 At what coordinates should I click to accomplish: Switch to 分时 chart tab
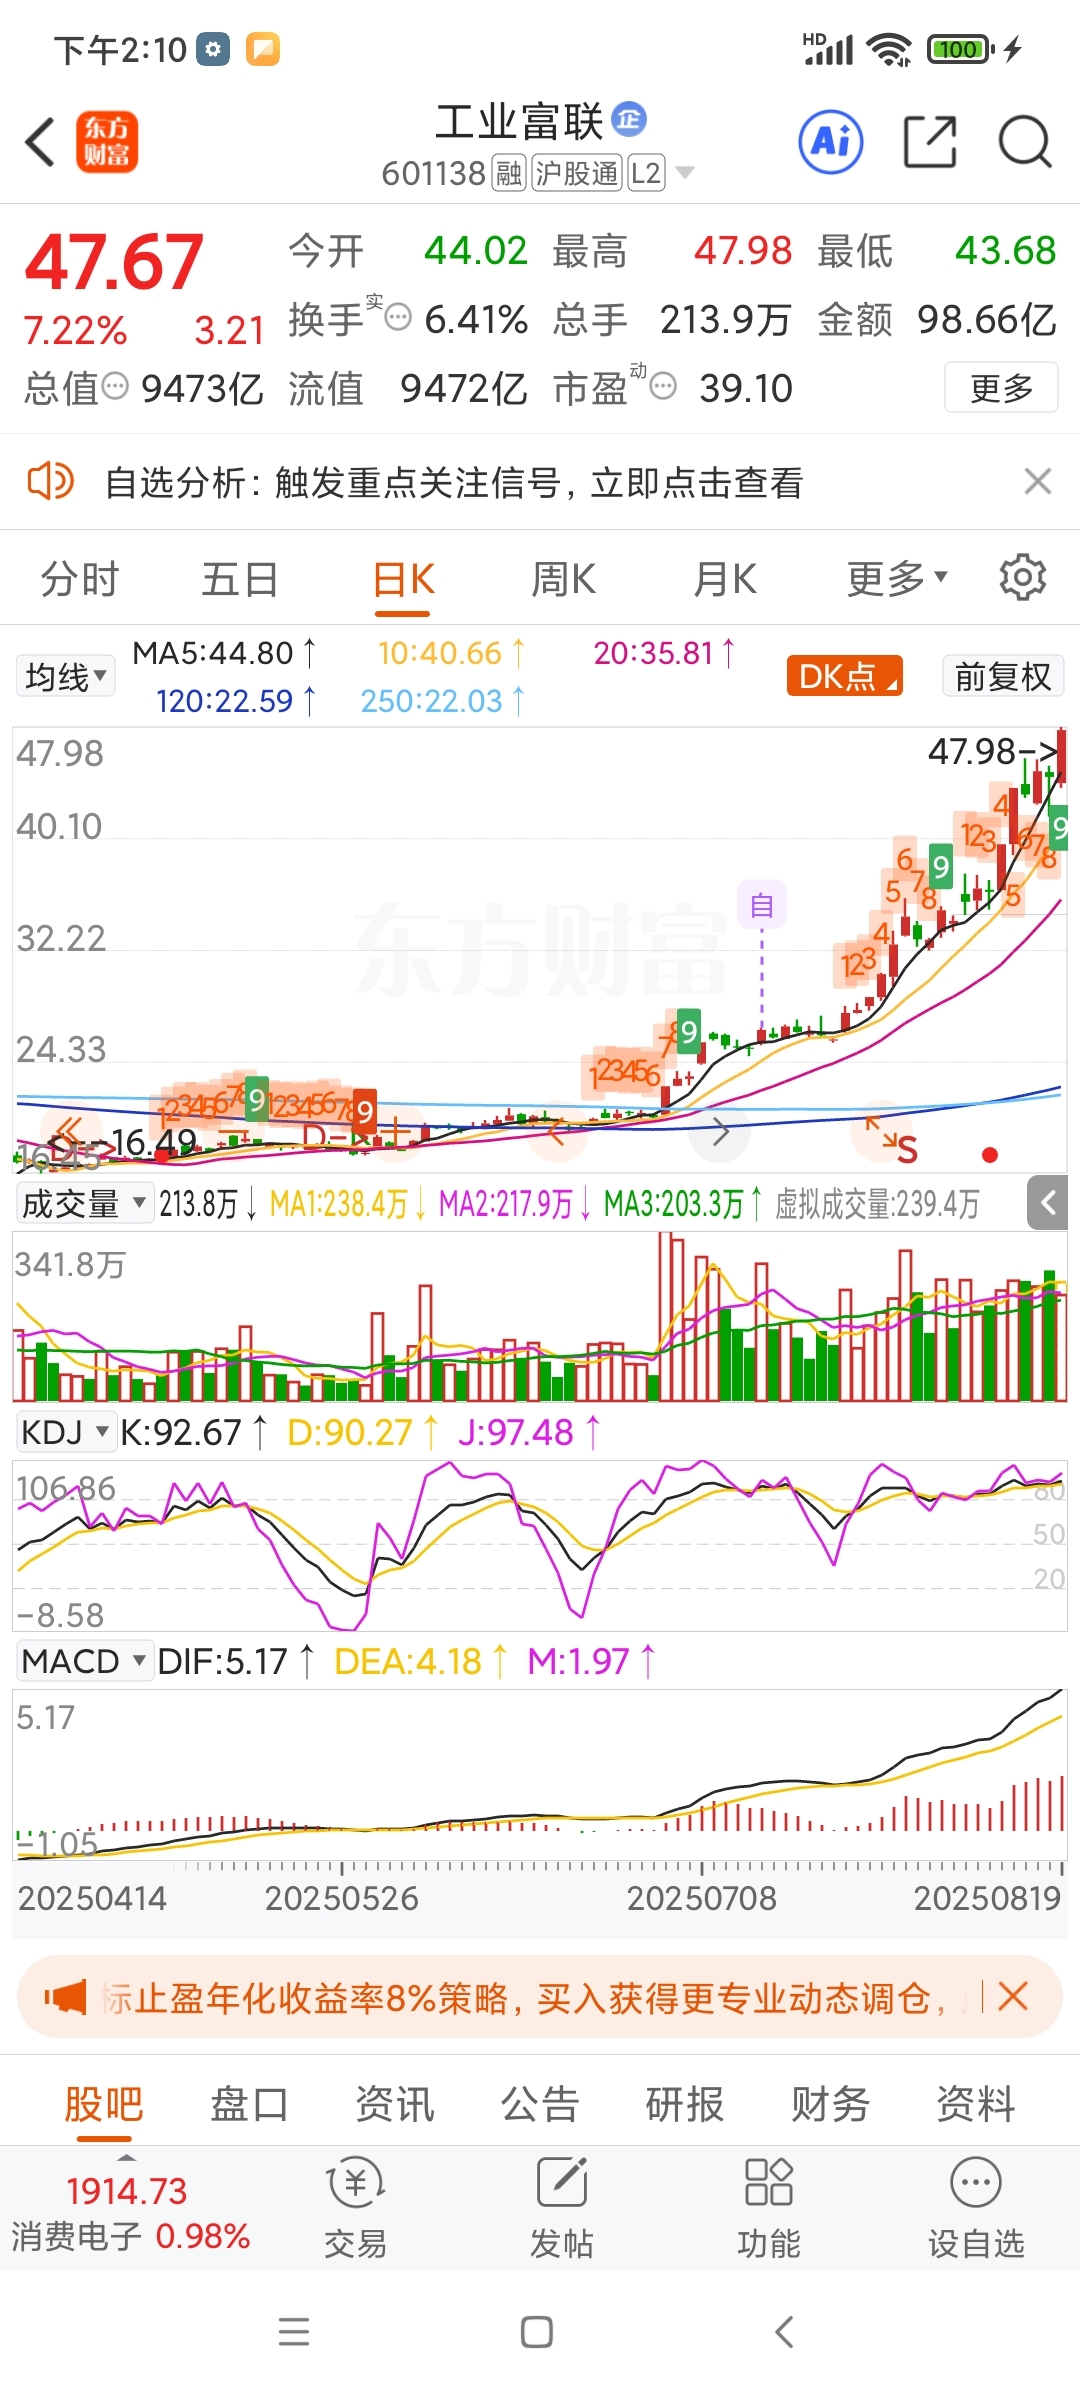point(80,578)
